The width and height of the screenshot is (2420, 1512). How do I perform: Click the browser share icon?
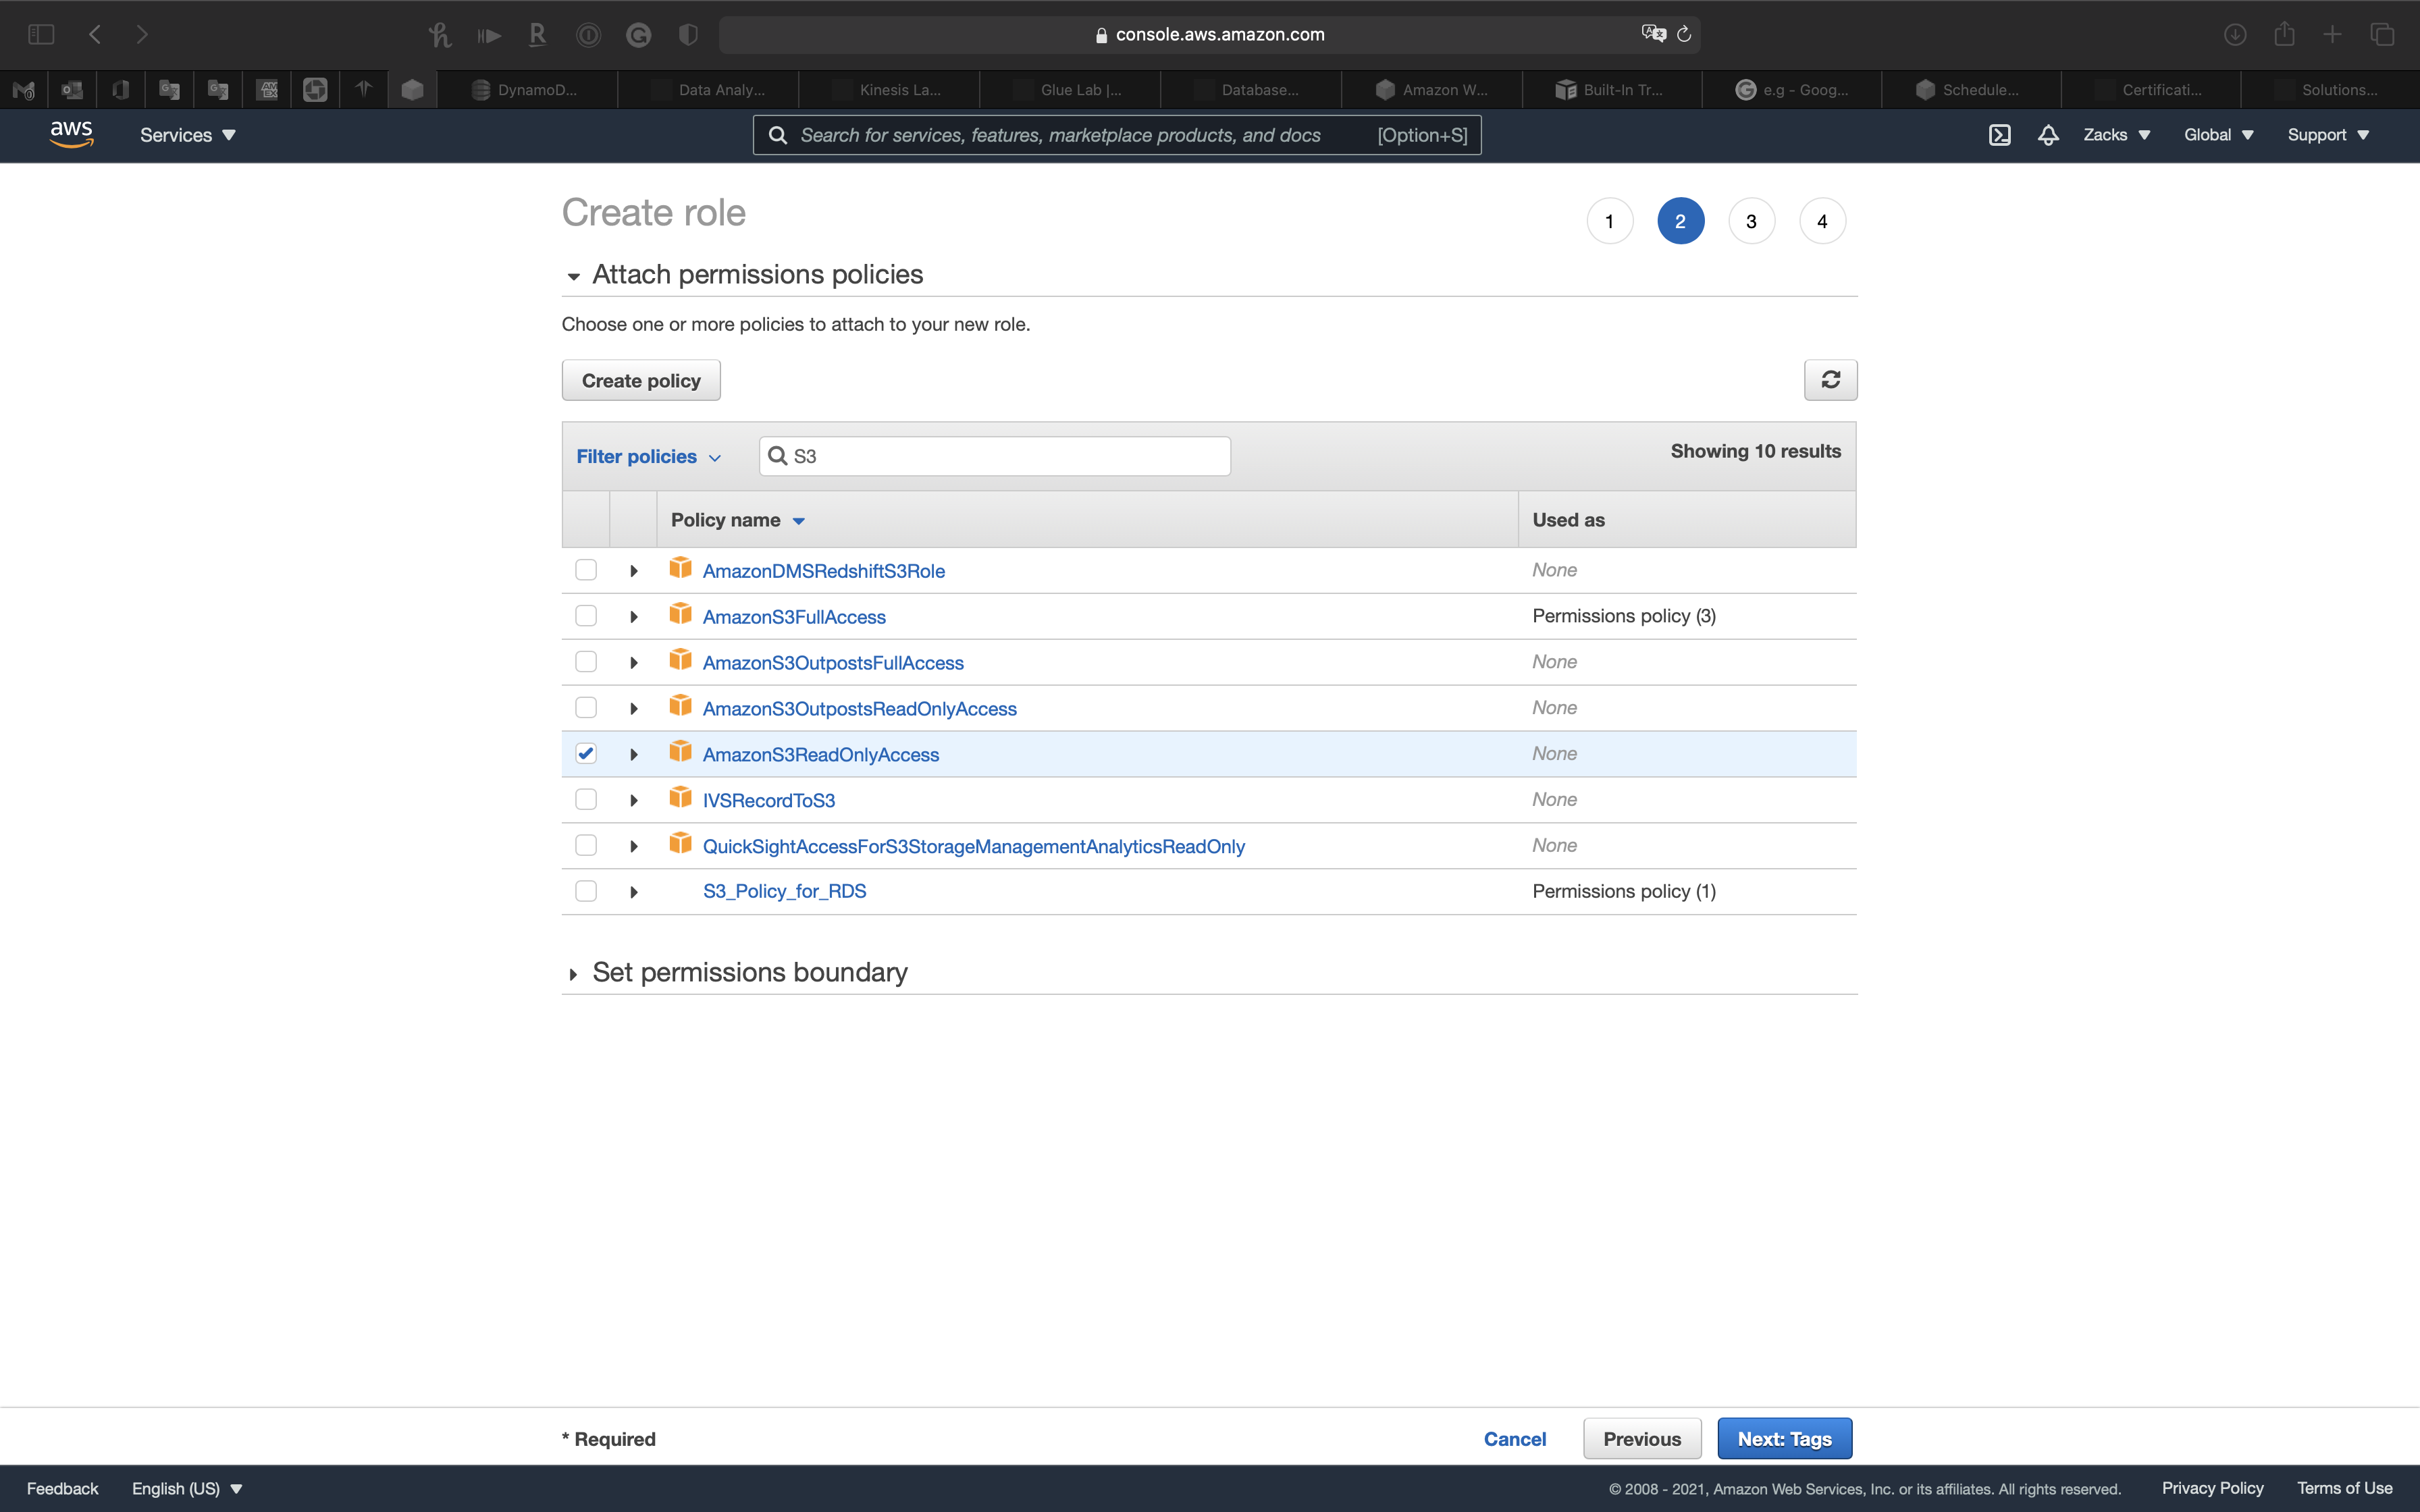pyautogui.click(x=2284, y=35)
